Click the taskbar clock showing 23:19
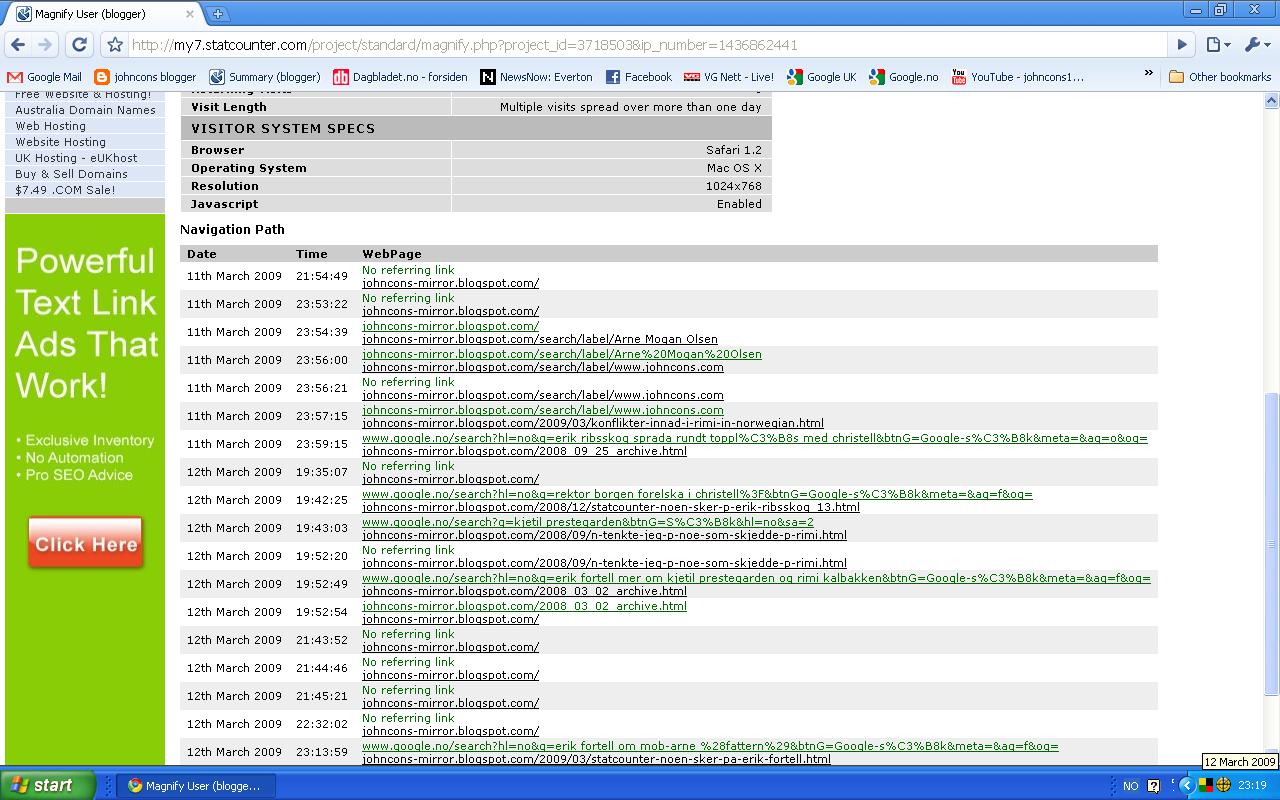The image size is (1280, 800). tap(1253, 786)
